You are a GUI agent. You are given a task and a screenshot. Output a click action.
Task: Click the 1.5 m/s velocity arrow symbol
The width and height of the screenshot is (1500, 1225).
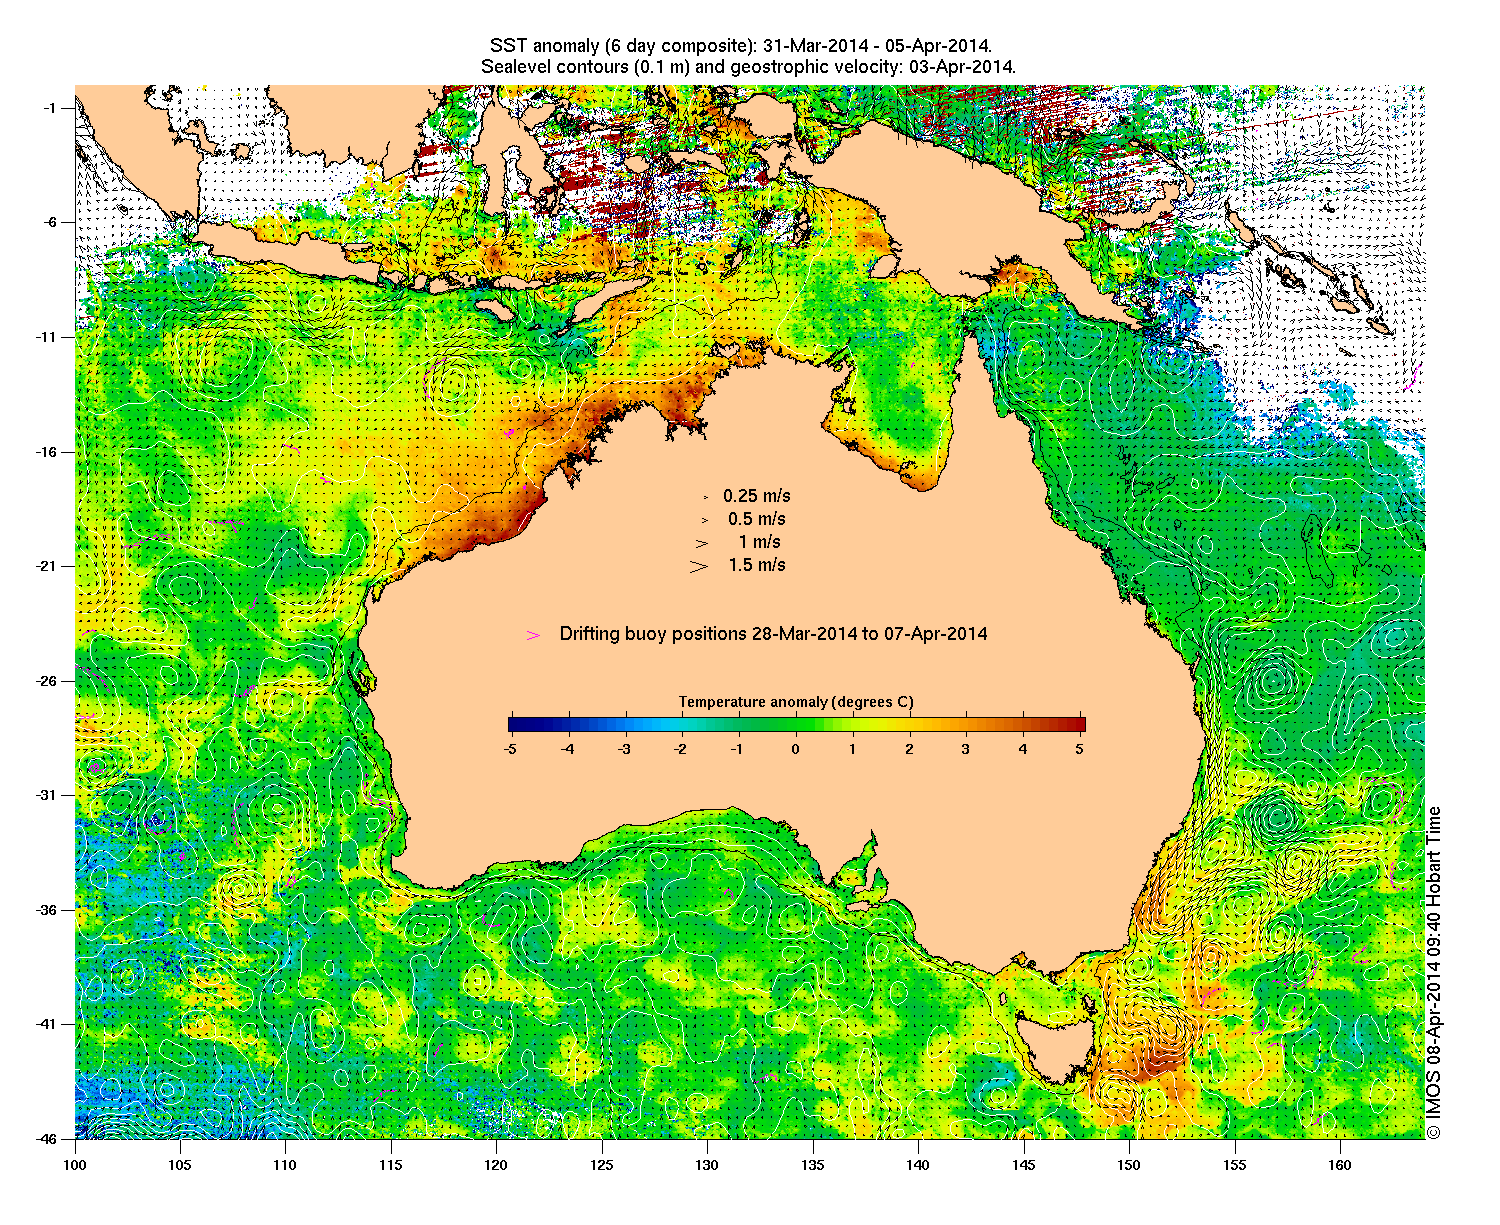699,566
